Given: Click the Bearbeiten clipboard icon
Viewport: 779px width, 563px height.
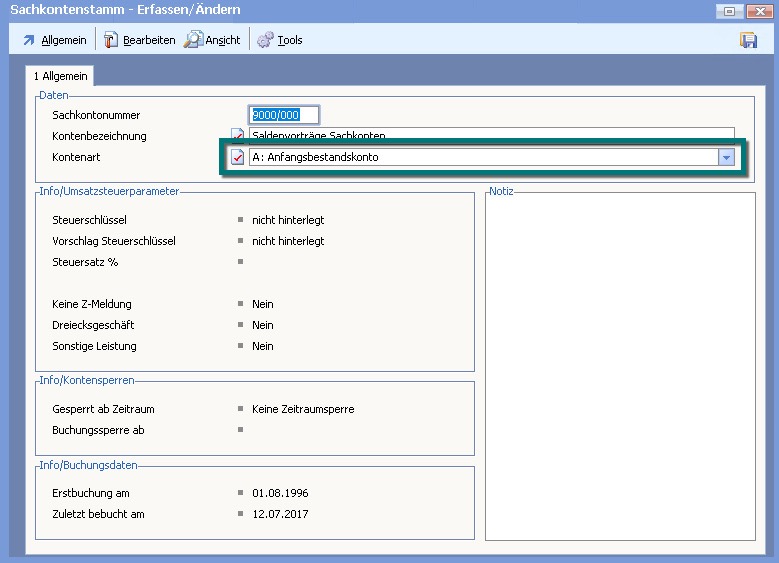Looking at the screenshot, I should coord(111,40).
